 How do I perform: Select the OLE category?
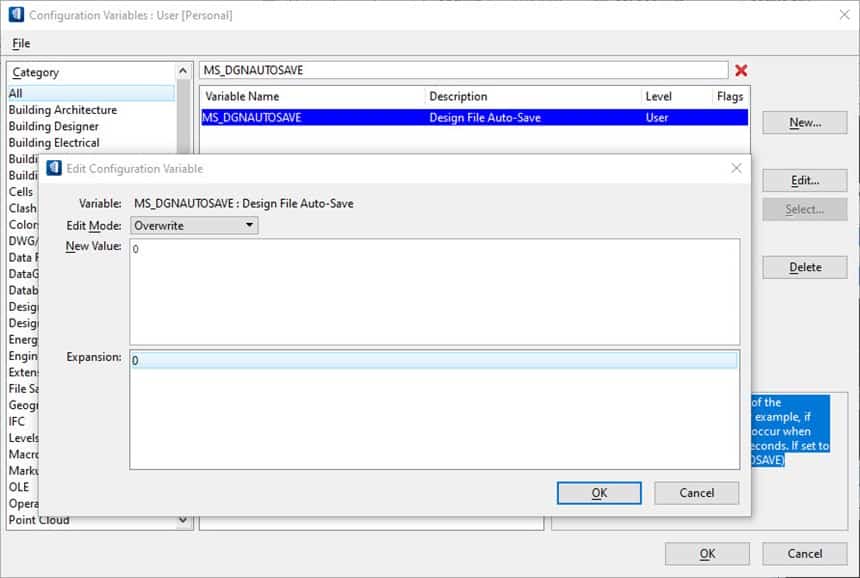[x=22, y=487]
